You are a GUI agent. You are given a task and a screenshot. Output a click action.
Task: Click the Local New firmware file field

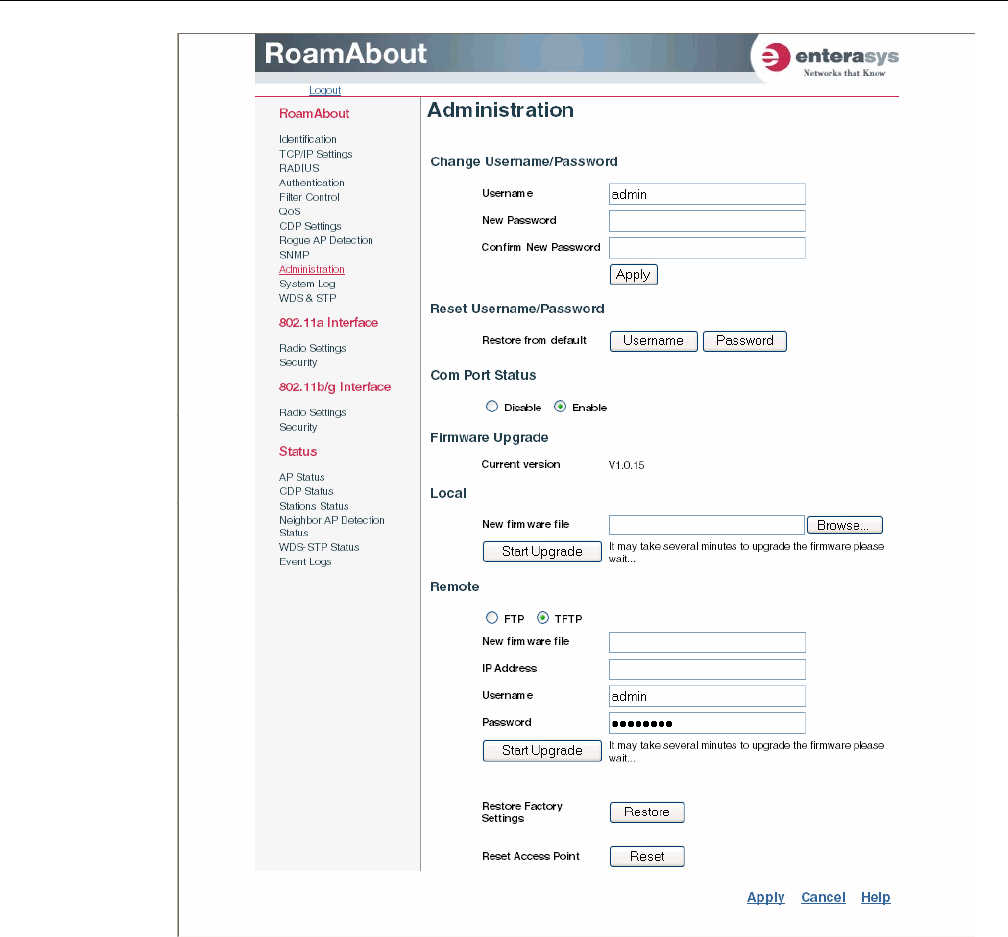pos(706,525)
